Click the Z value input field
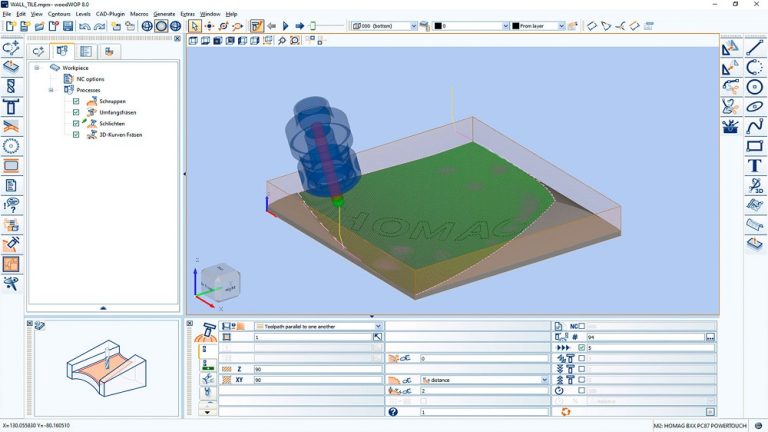 318,369
